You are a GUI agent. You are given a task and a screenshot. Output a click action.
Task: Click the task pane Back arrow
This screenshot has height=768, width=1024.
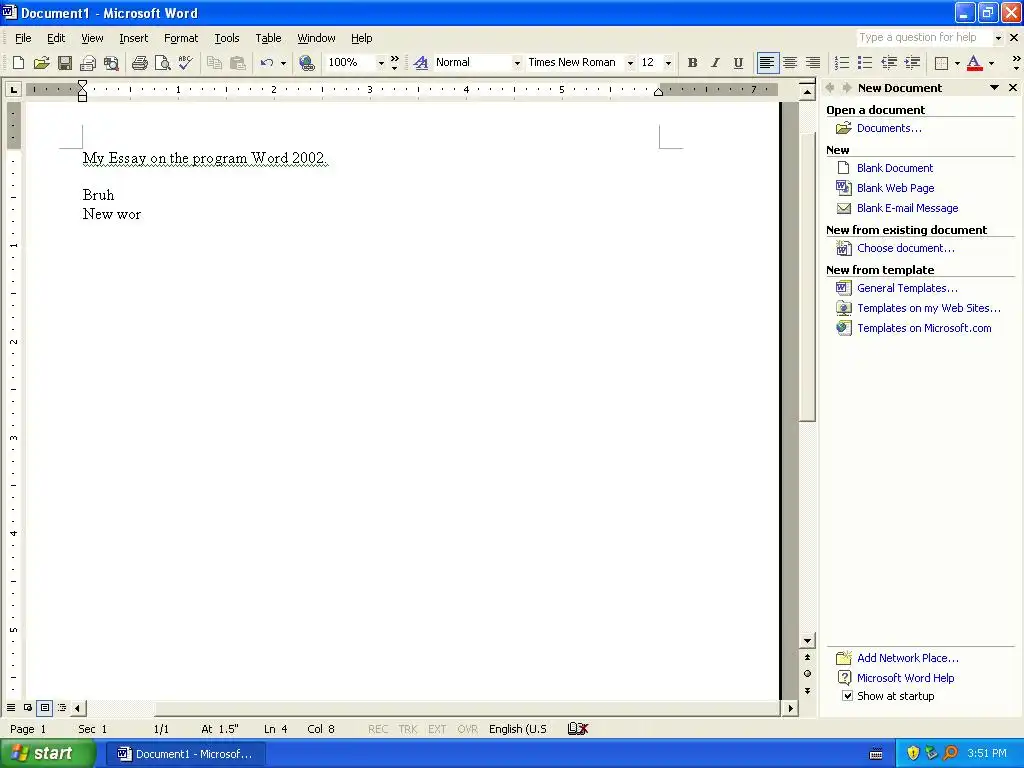click(x=830, y=88)
